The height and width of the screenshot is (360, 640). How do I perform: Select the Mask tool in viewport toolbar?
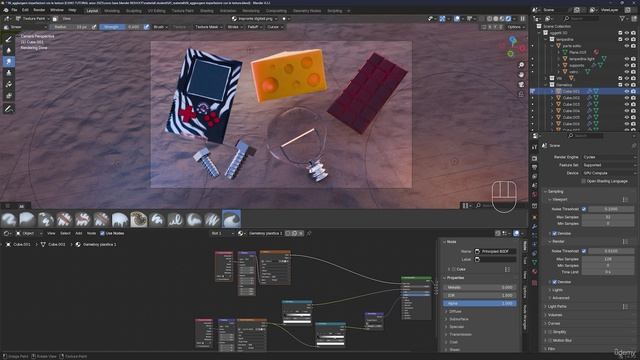click(x=9, y=96)
